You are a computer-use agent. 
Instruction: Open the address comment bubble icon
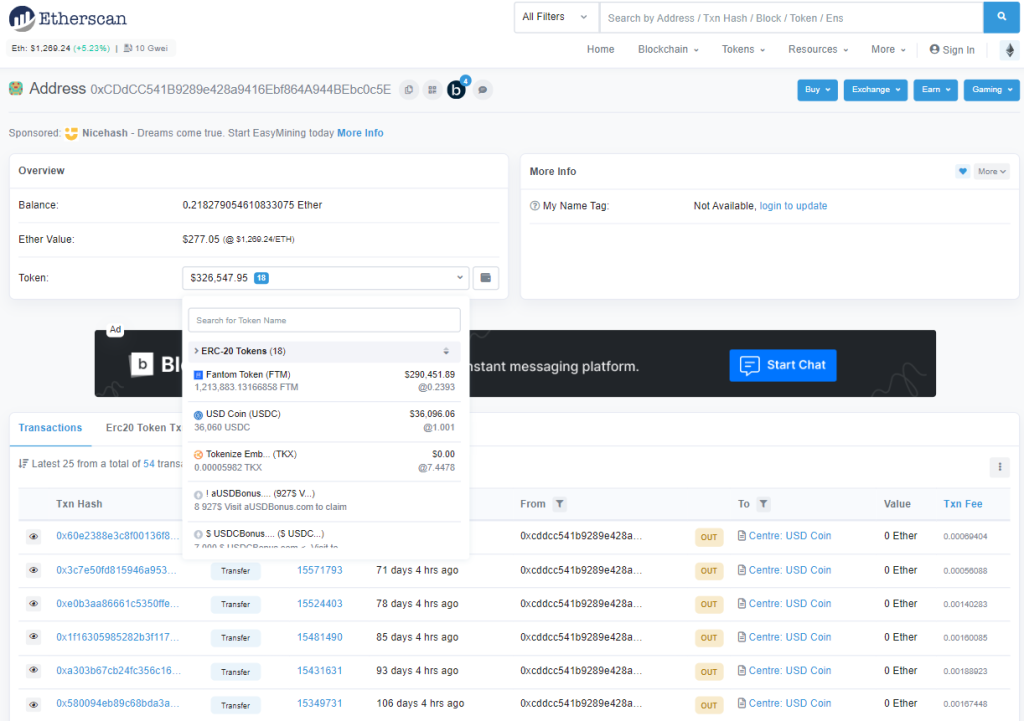point(483,89)
